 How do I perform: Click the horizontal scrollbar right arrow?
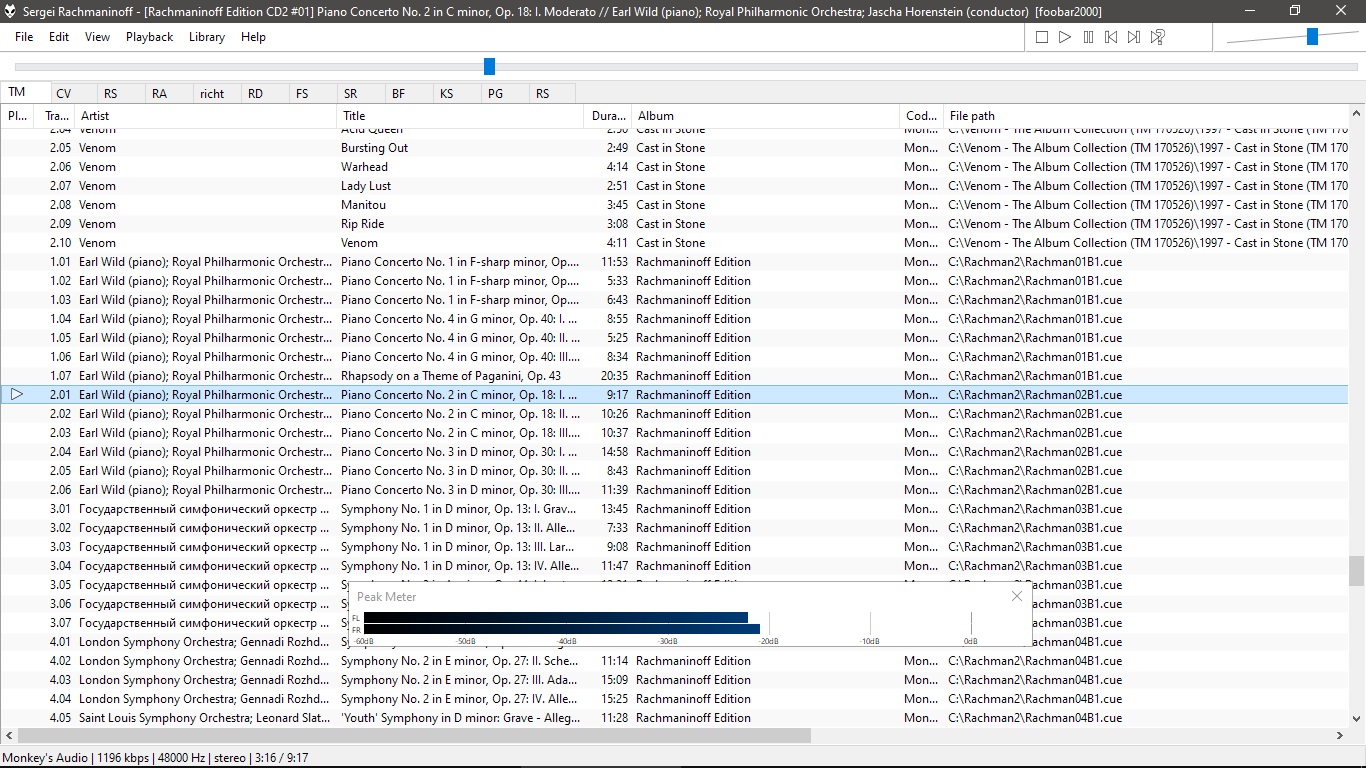(1340, 735)
